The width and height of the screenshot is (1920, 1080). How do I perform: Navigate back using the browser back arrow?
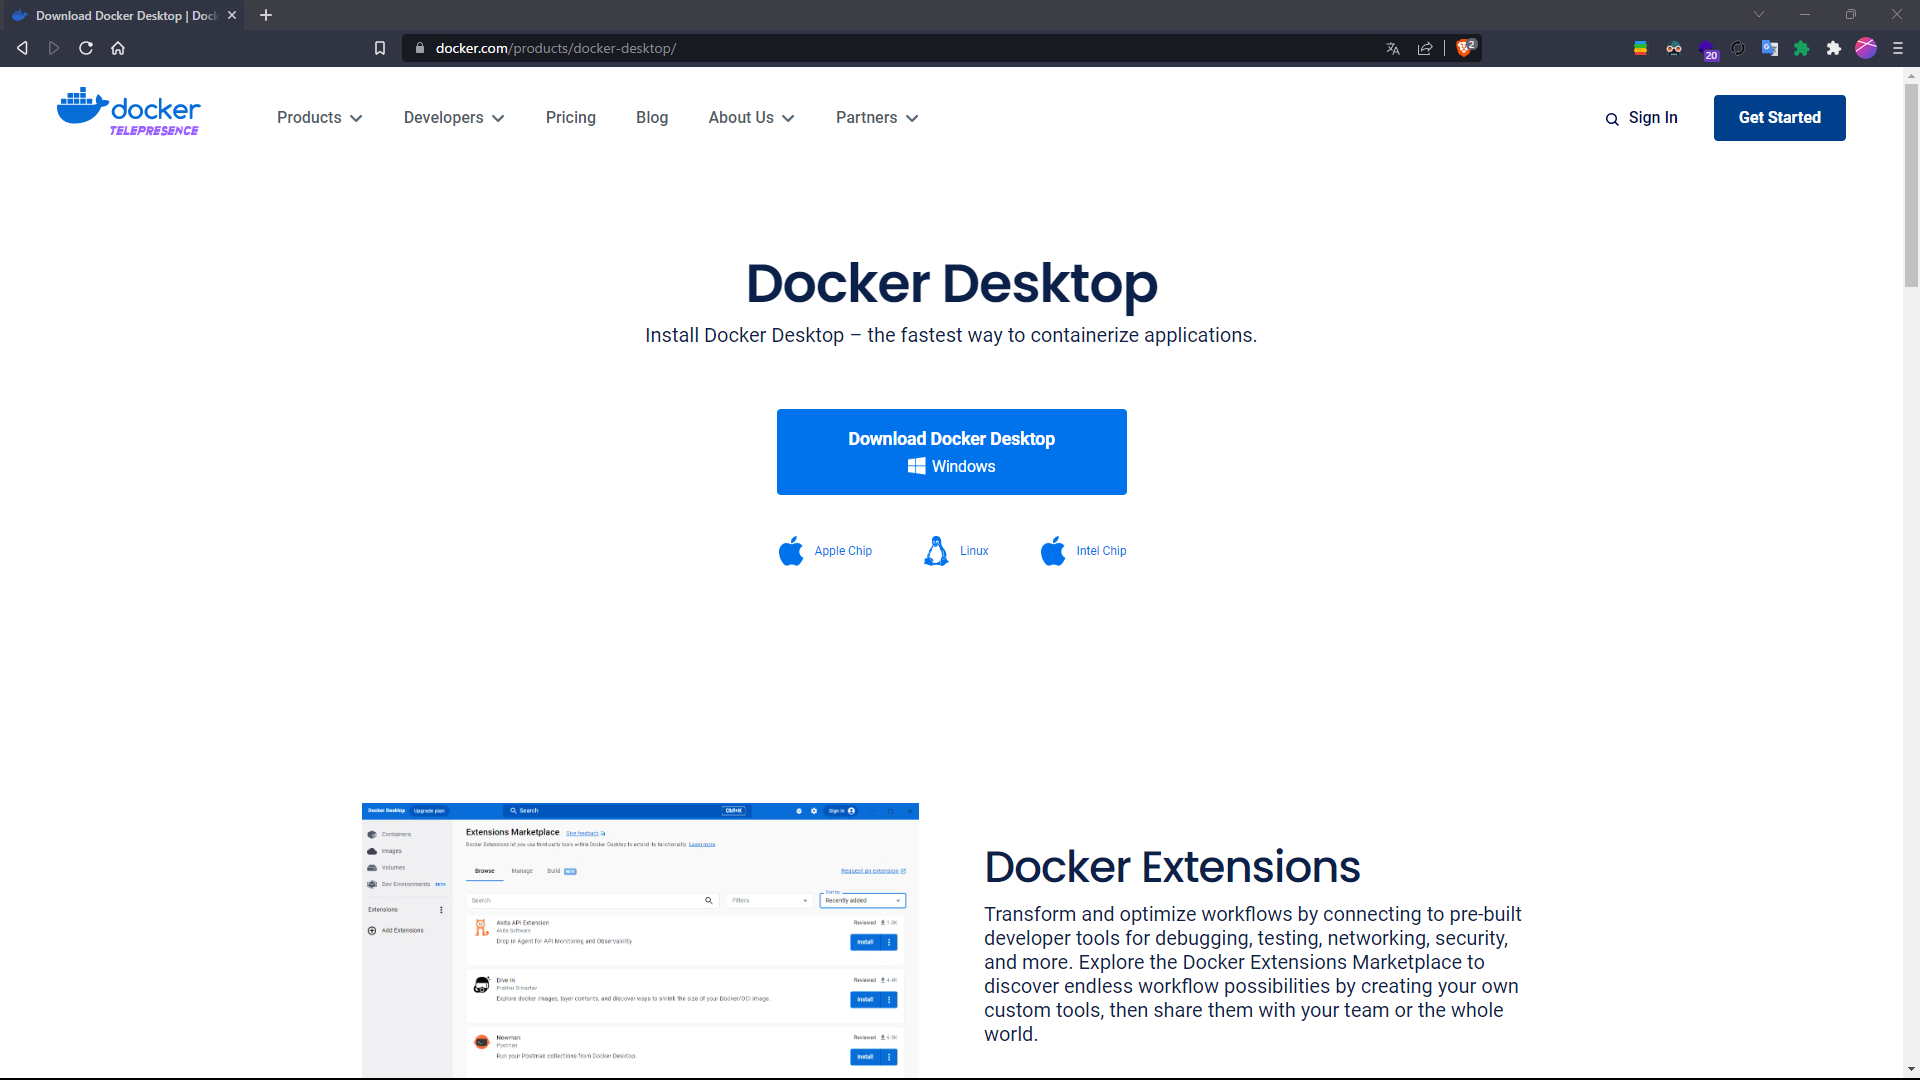click(22, 48)
